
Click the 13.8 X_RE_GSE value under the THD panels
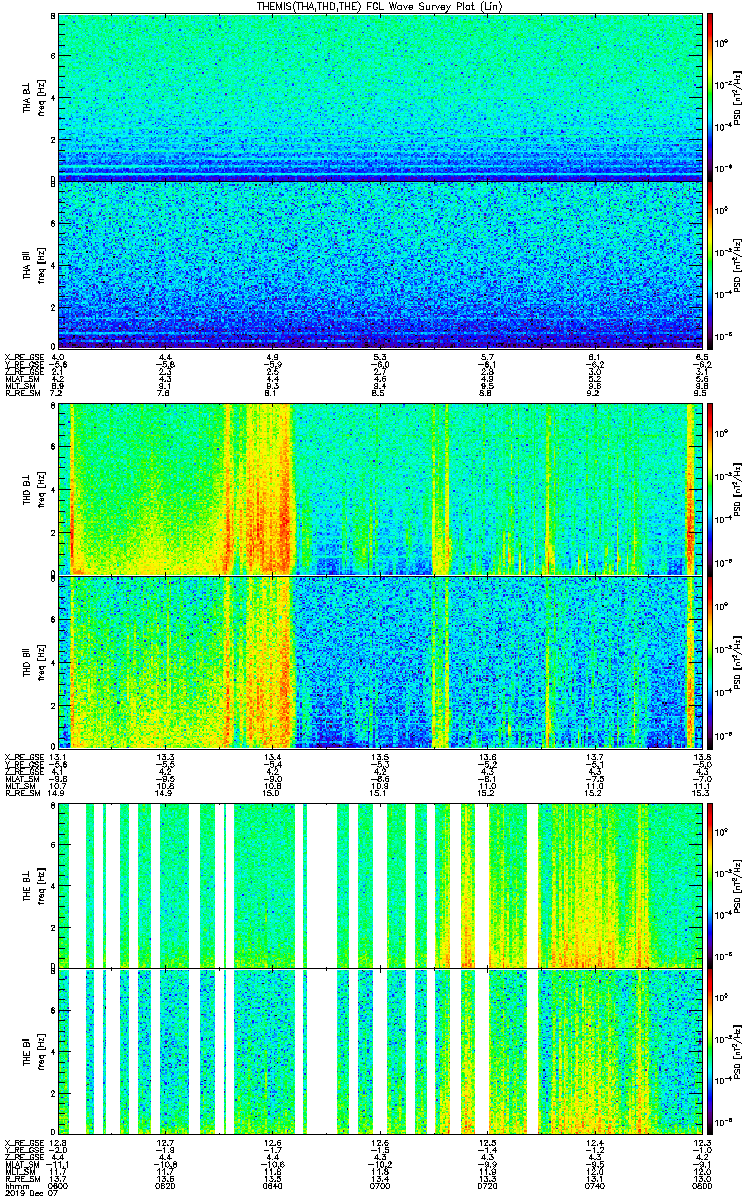pos(703,756)
